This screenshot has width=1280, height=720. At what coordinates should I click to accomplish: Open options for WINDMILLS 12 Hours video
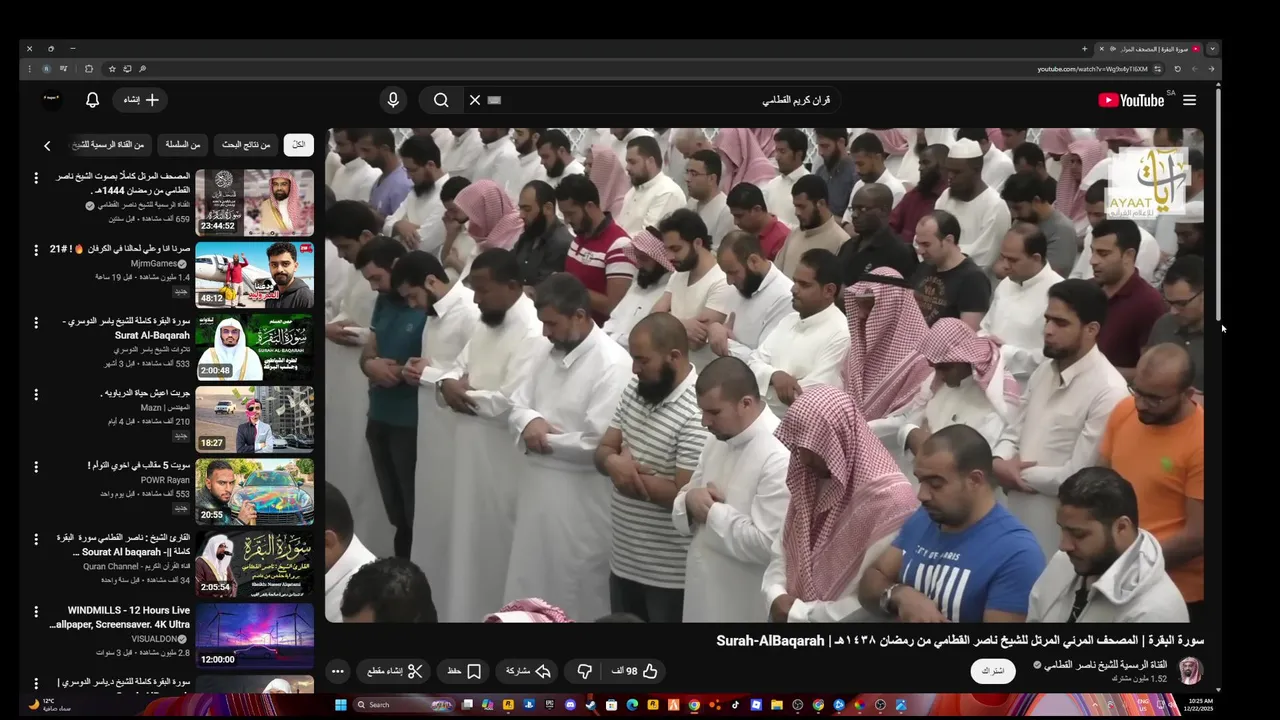(x=36, y=611)
